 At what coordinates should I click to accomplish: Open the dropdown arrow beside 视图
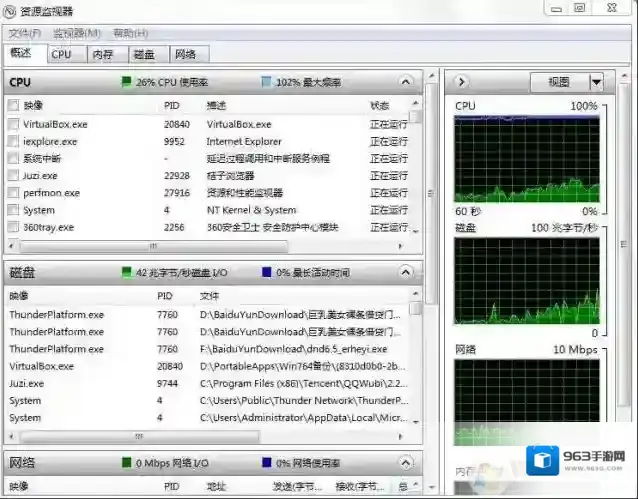(x=597, y=82)
